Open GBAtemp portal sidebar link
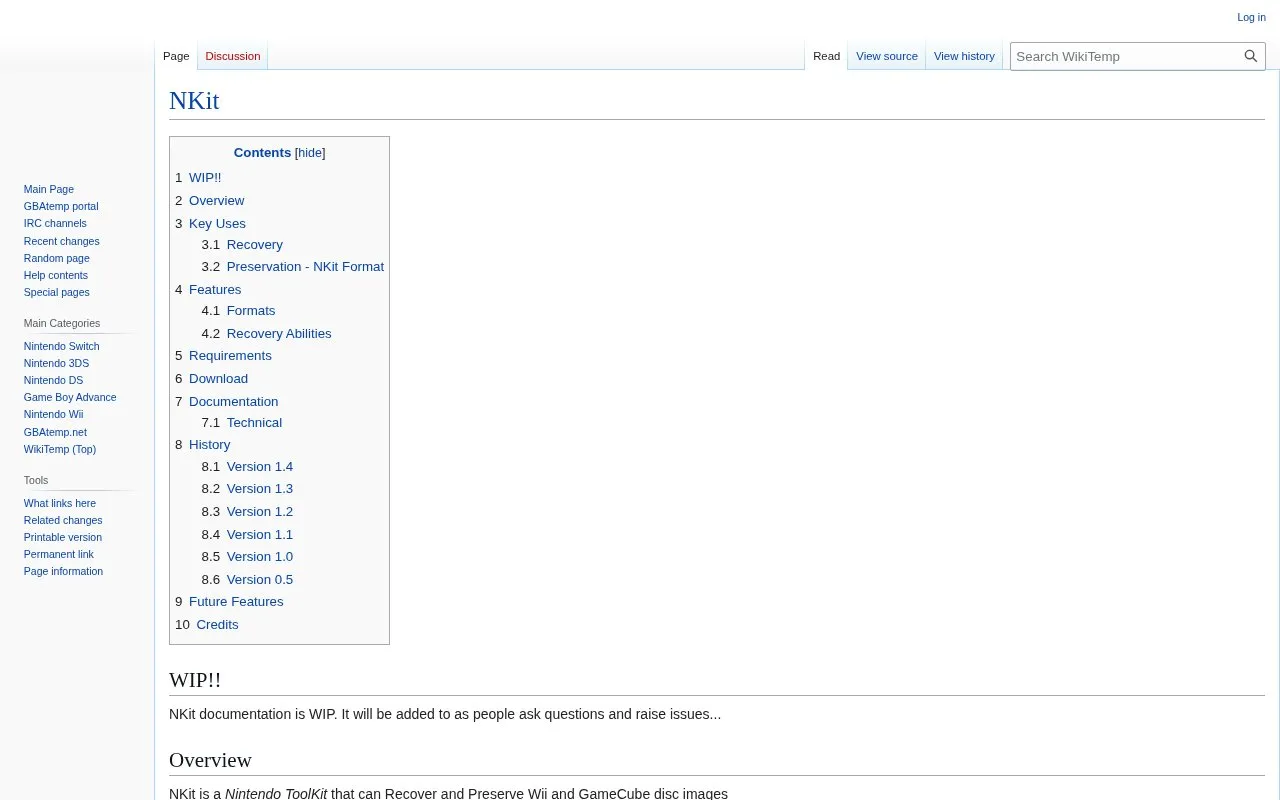 coord(61,206)
